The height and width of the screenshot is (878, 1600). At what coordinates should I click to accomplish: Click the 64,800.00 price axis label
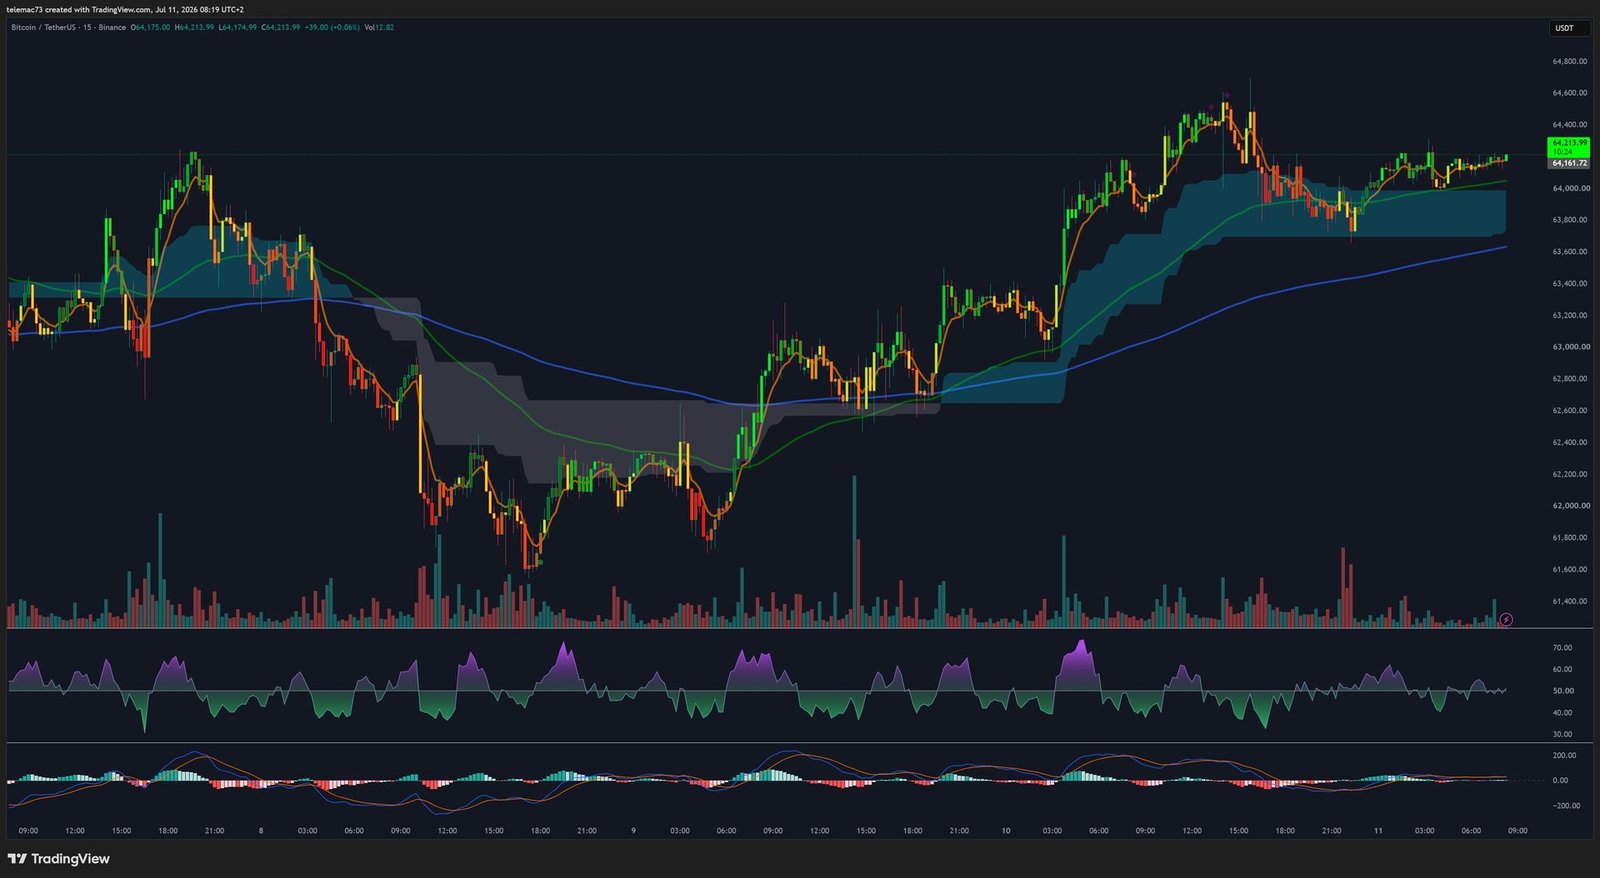1569,61
